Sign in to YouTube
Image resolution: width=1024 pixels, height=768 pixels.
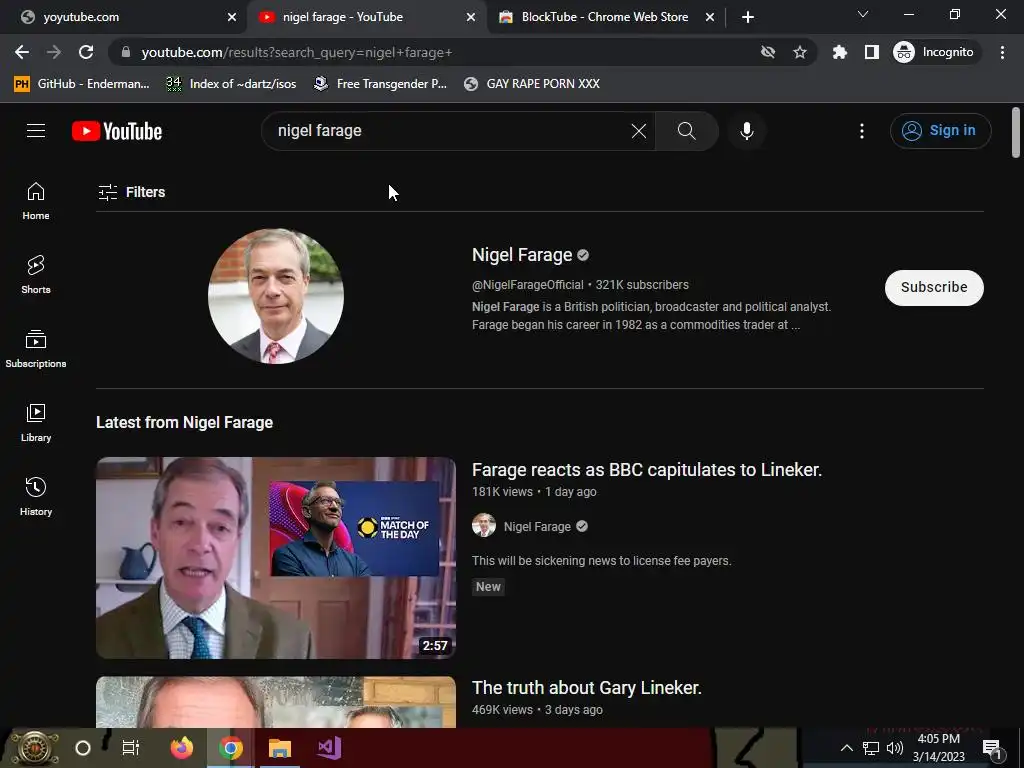940,131
